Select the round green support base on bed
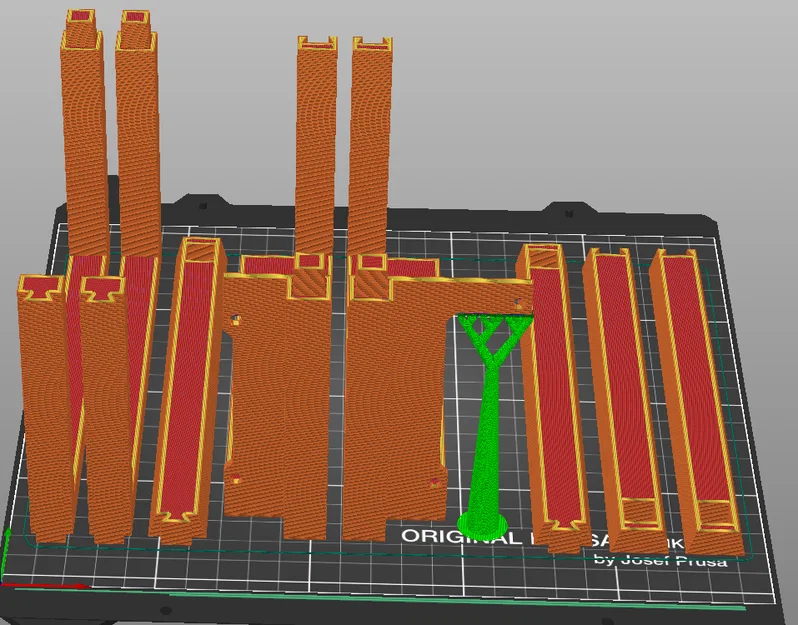798x625 pixels. 482,524
